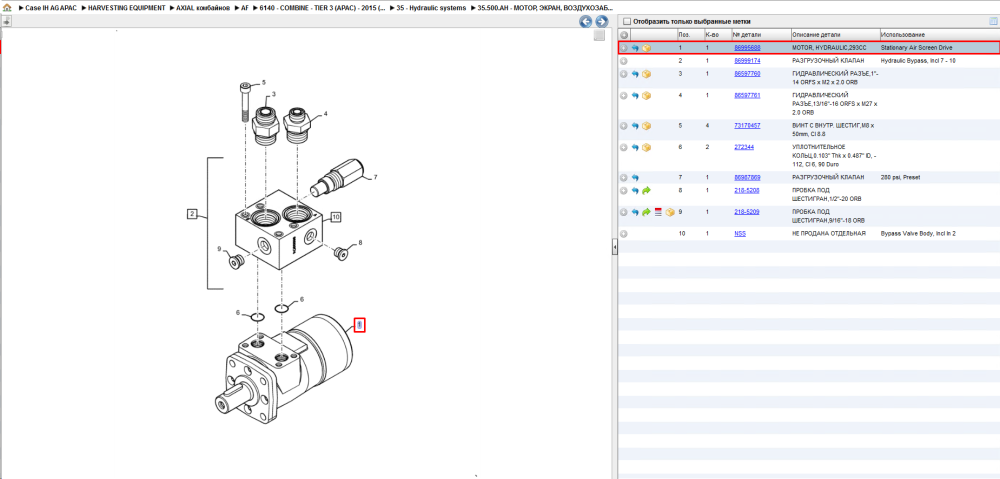Viewport: 1000px width, 479px height.
Task: Sort by '№ детали' column header
Action: point(761,34)
